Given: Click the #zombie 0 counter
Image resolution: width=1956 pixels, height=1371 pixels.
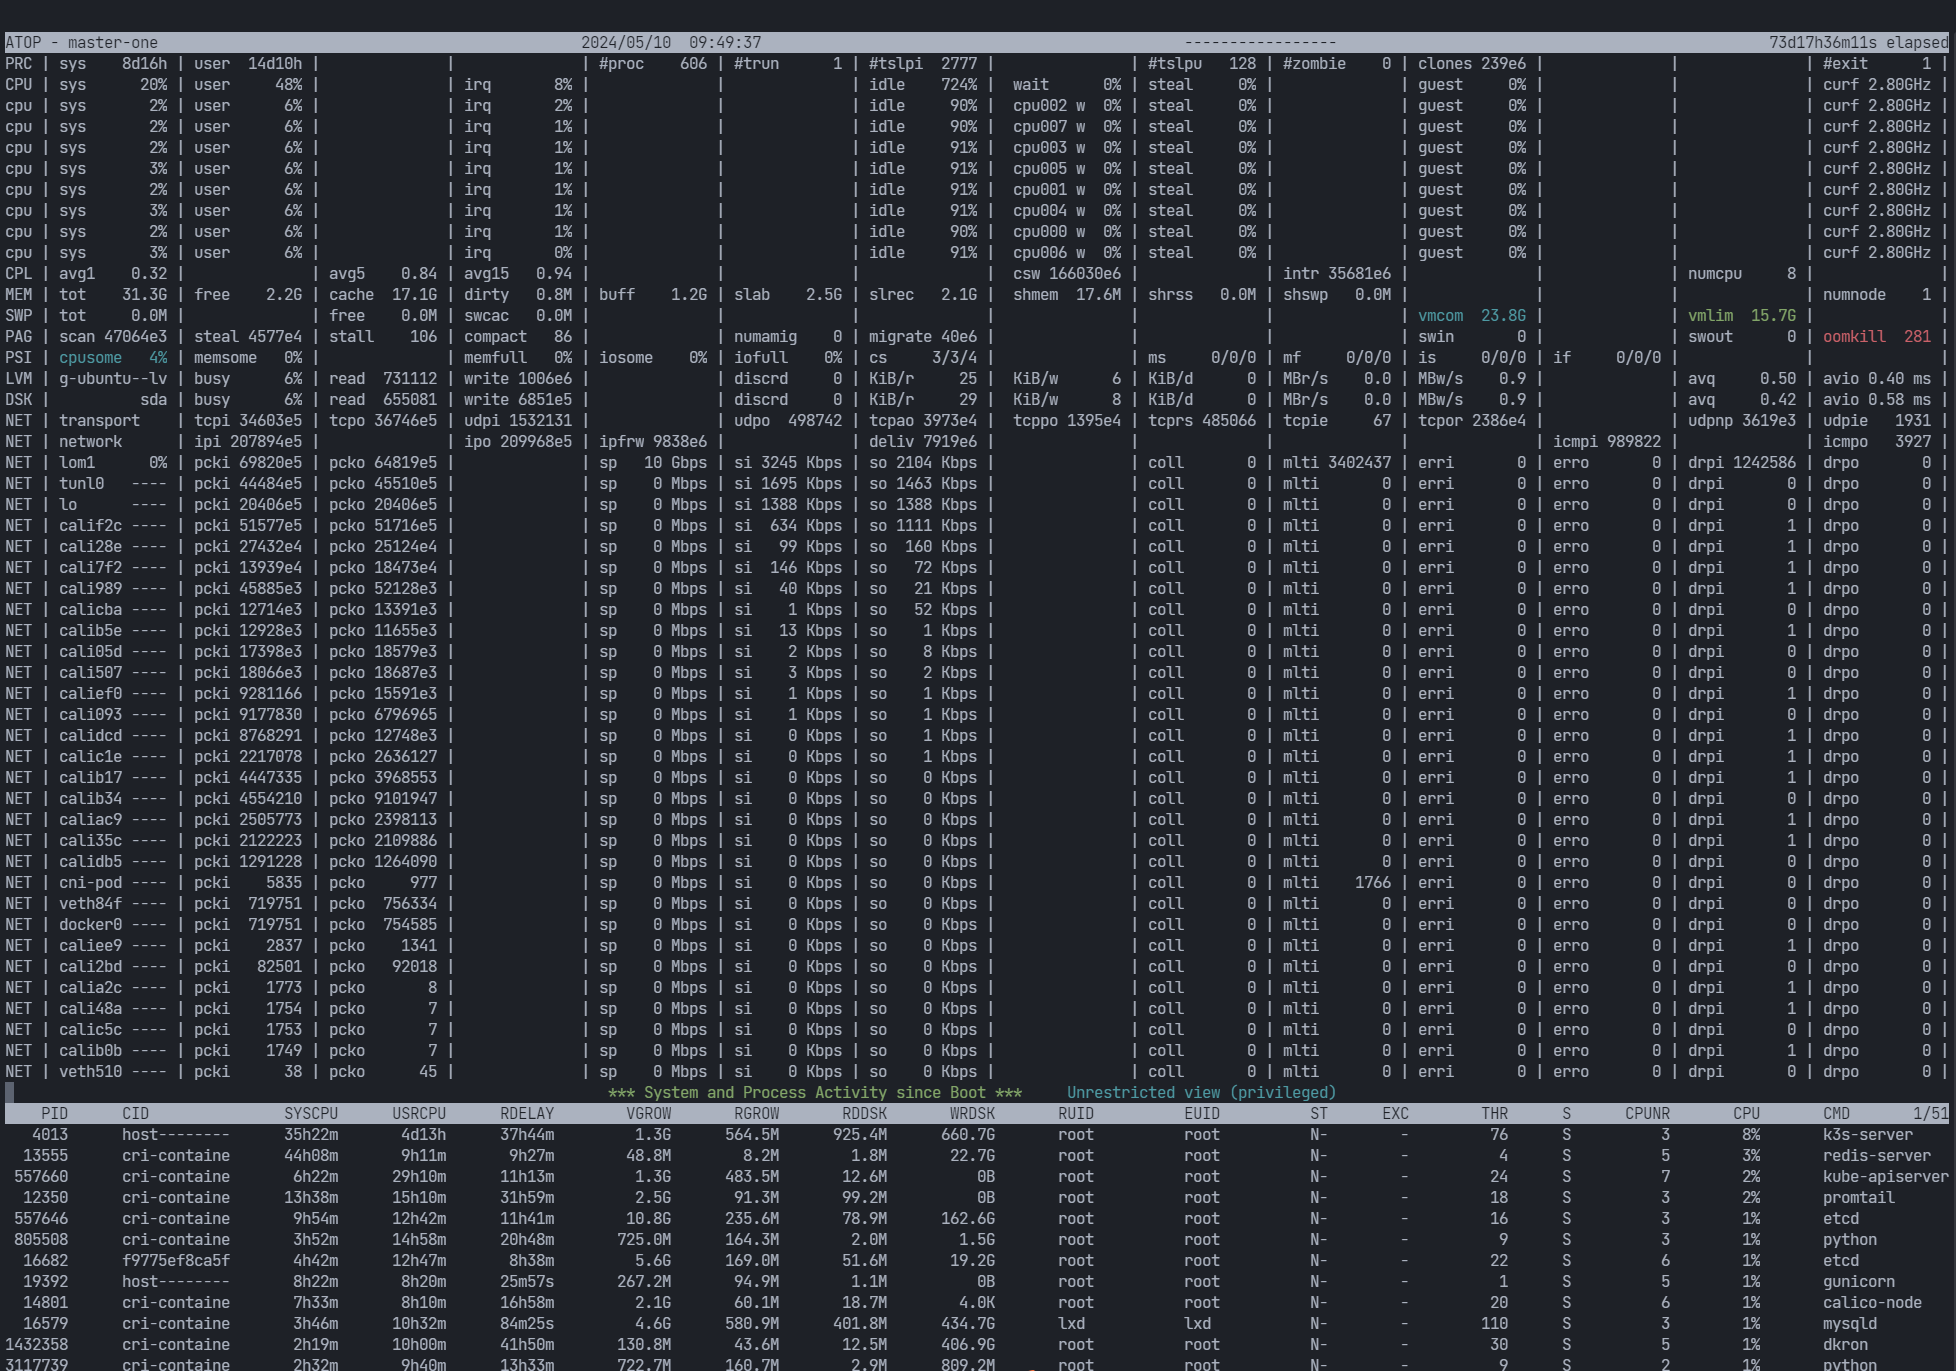Looking at the screenshot, I should (1337, 63).
